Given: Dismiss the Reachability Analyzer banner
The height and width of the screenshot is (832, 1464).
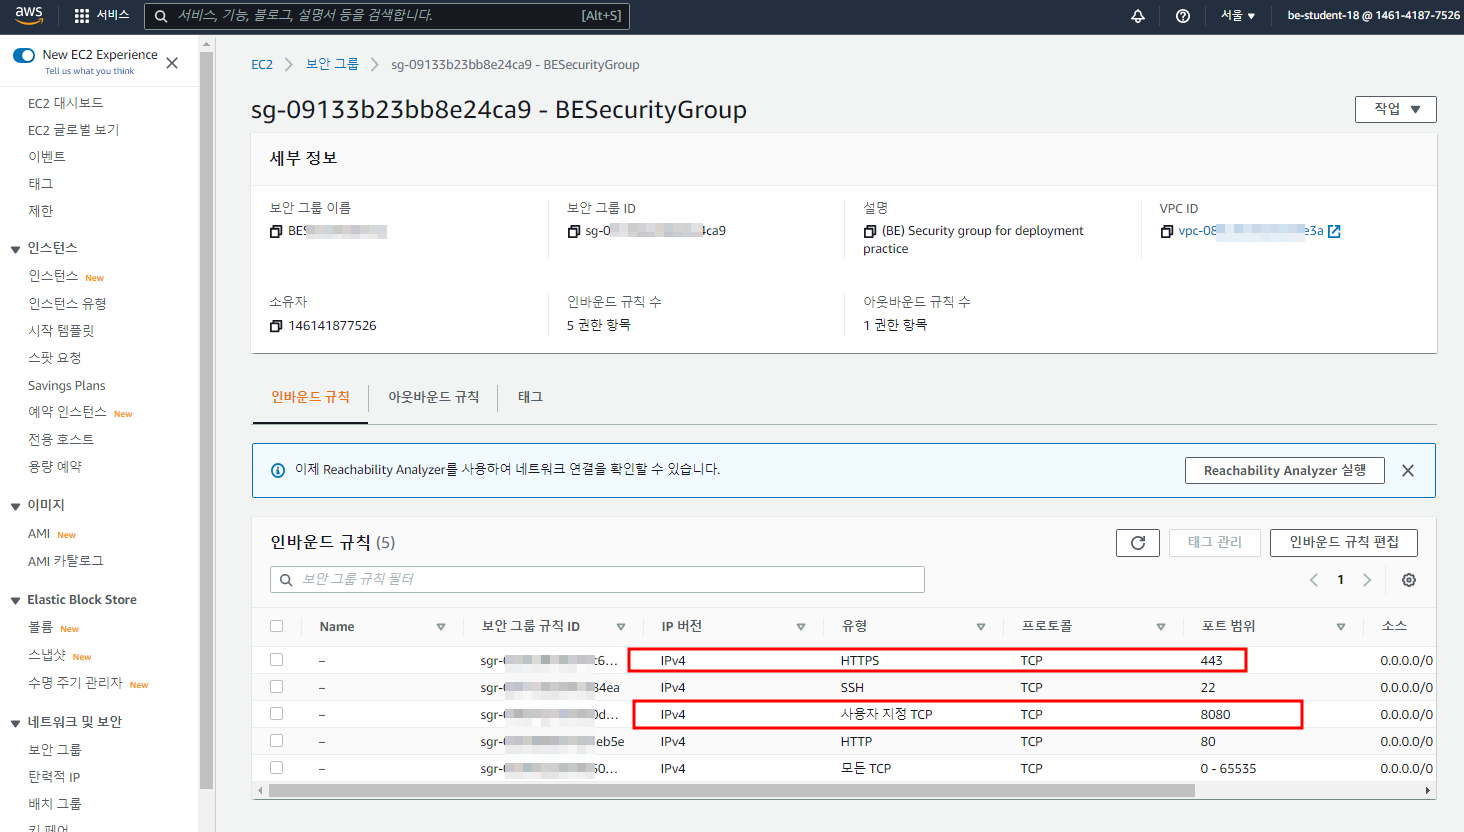Looking at the screenshot, I should pyautogui.click(x=1408, y=471).
